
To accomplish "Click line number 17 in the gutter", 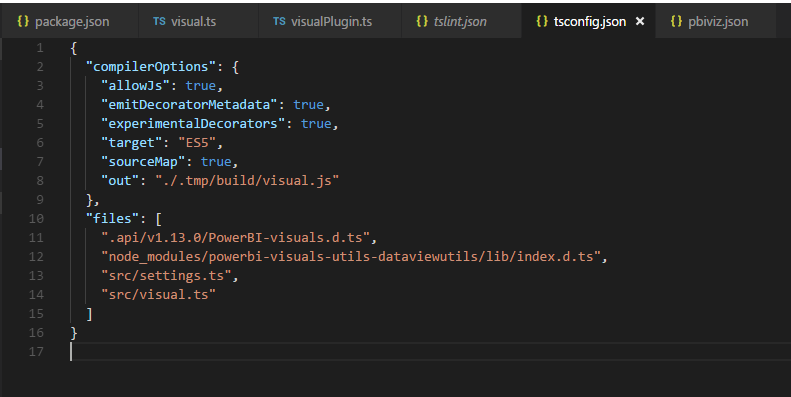I will [36, 352].
